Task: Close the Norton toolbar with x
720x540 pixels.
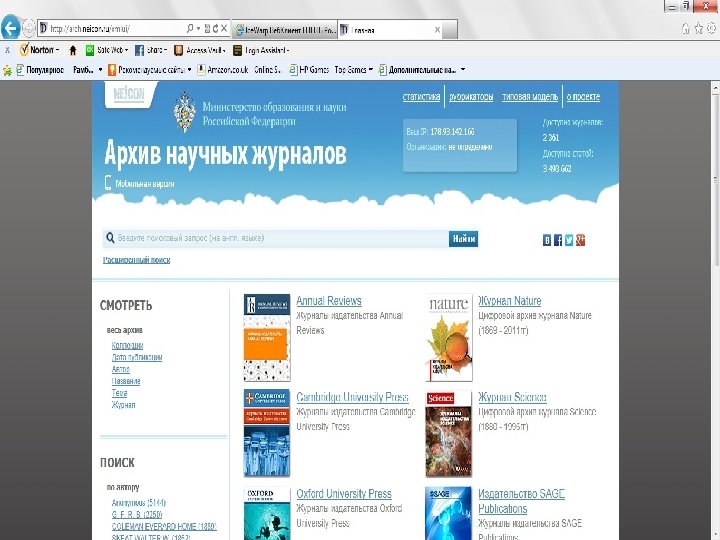Action: coord(7,50)
